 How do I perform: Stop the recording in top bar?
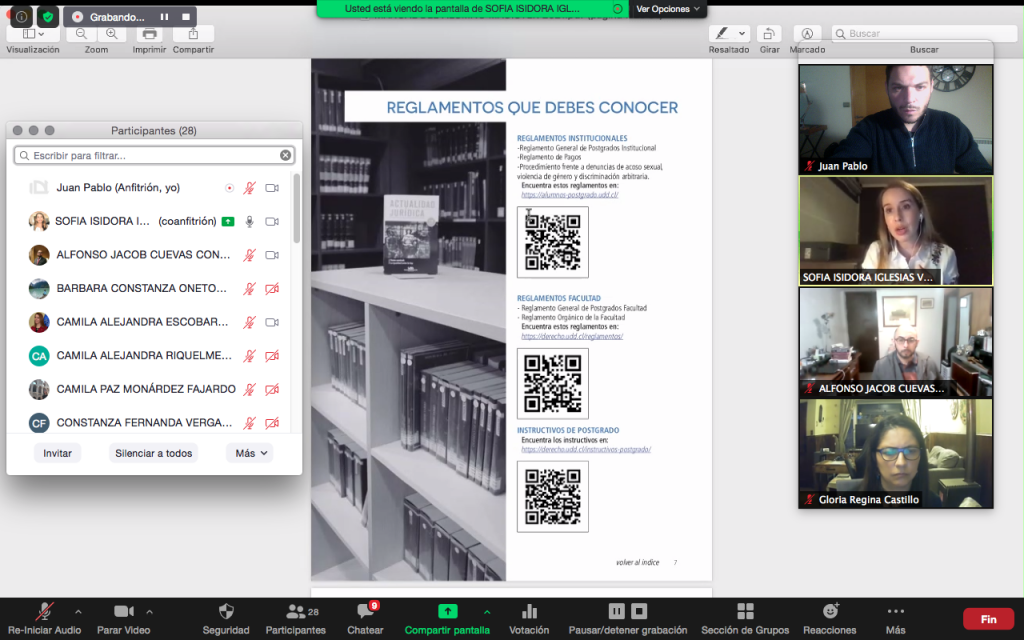pyautogui.click(x=186, y=17)
